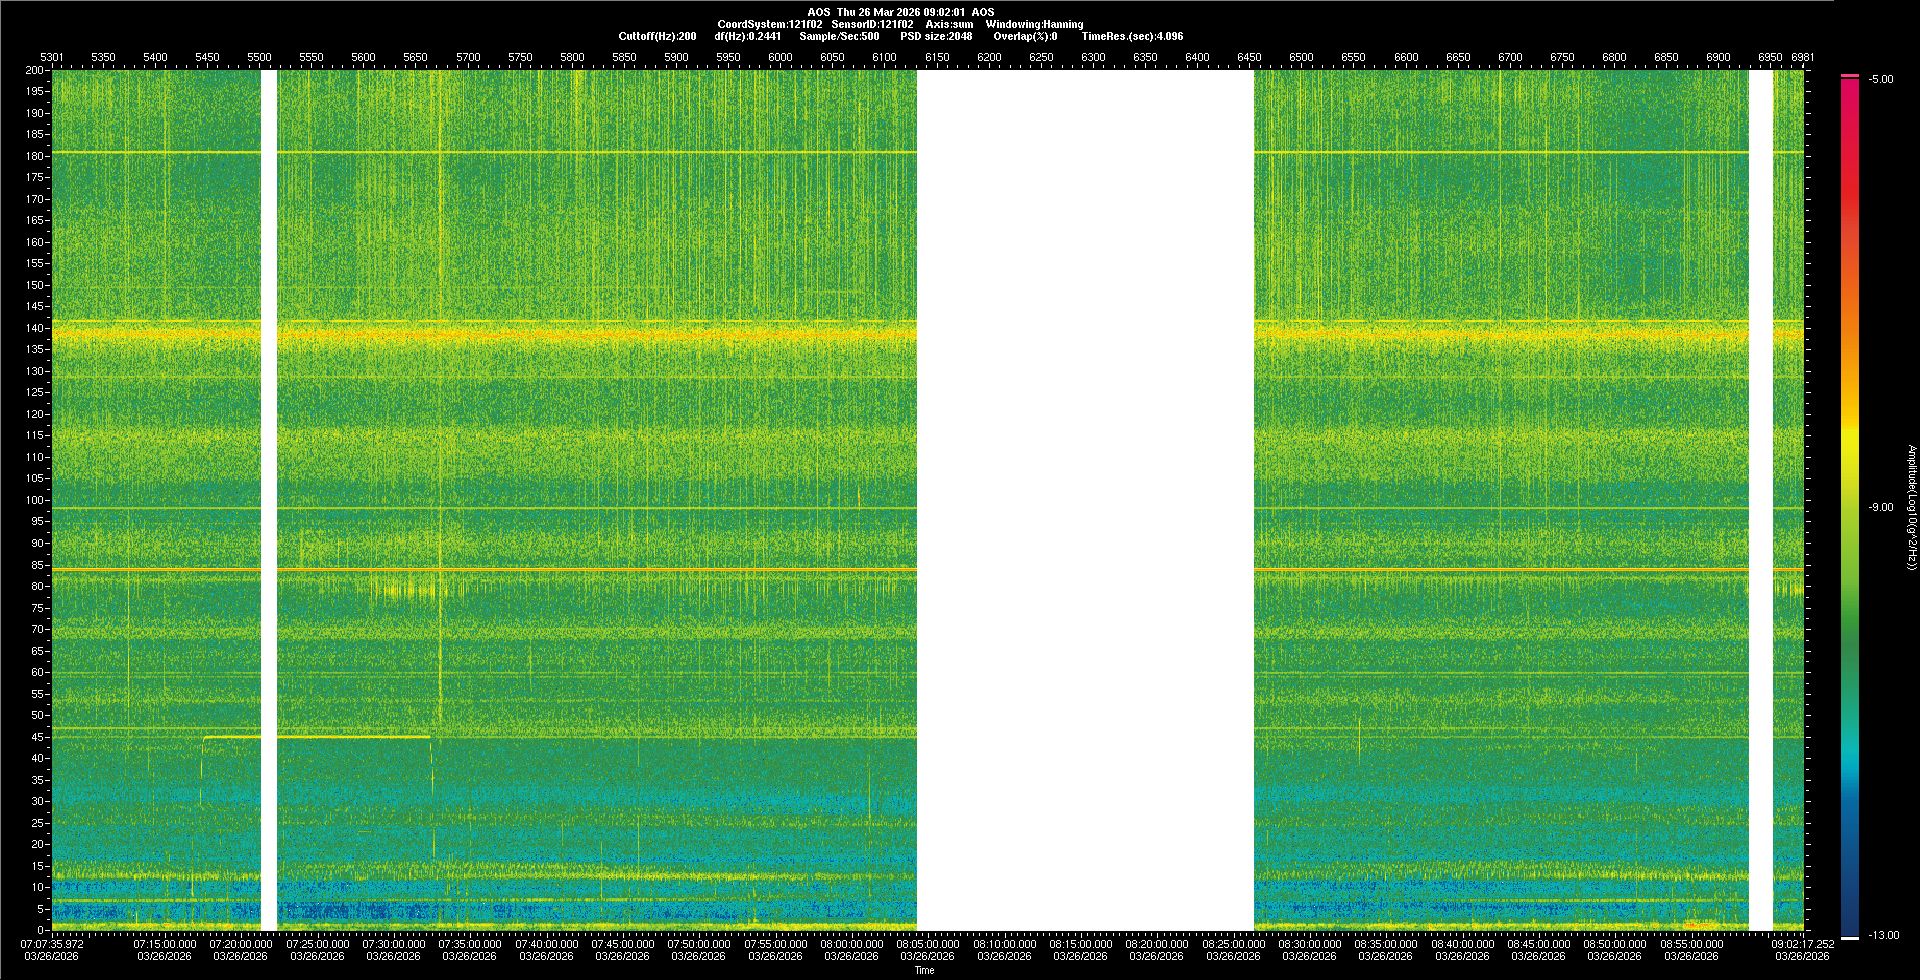Click the Cutoff(Hz):200 header text

tap(657, 36)
